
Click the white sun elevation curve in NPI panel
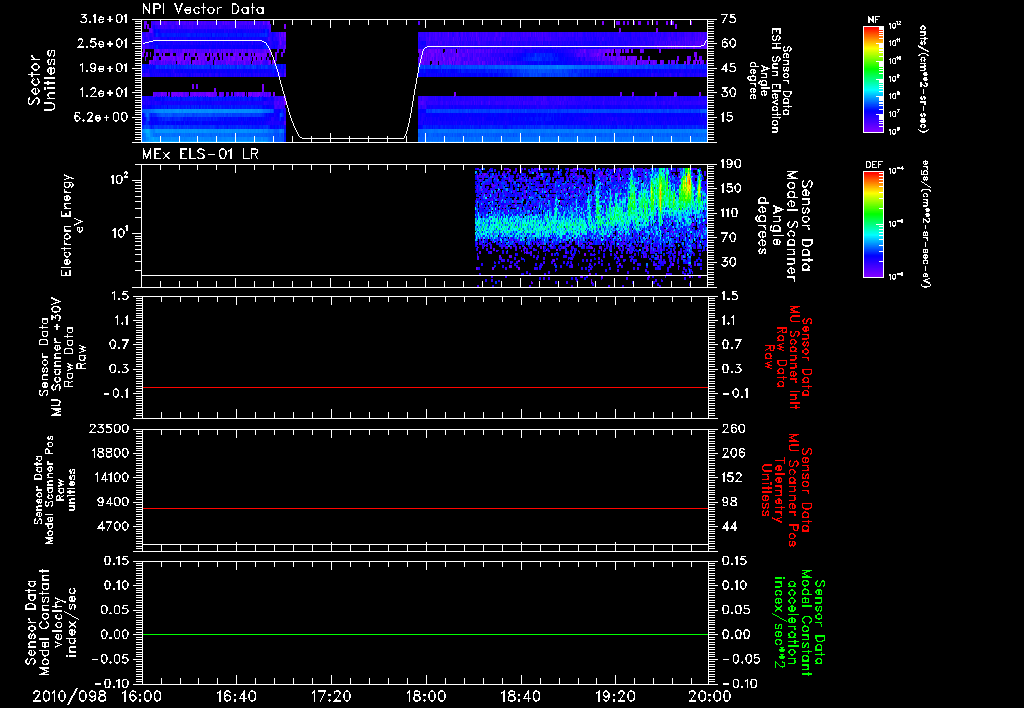(x=425, y=89)
